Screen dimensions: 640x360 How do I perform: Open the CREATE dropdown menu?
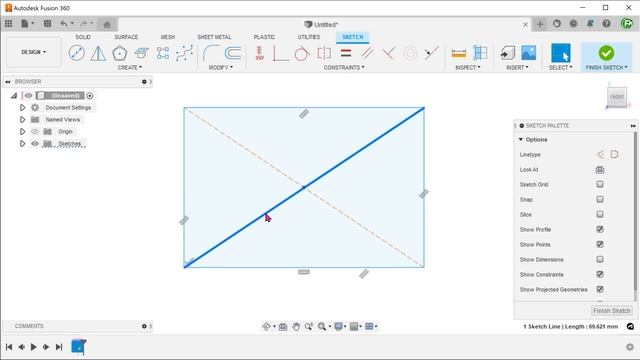pyautogui.click(x=130, y=67)
